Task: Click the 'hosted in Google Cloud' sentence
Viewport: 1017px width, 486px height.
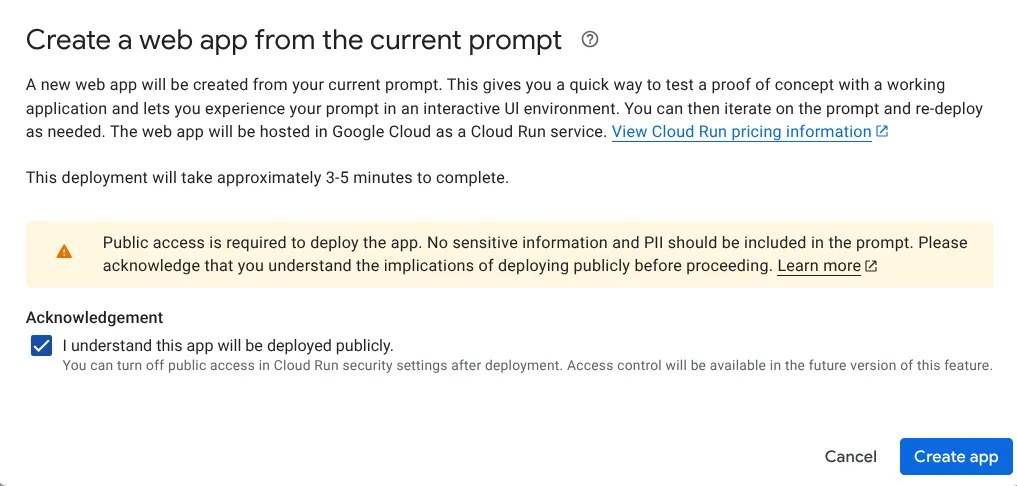Action: [359, 132]
